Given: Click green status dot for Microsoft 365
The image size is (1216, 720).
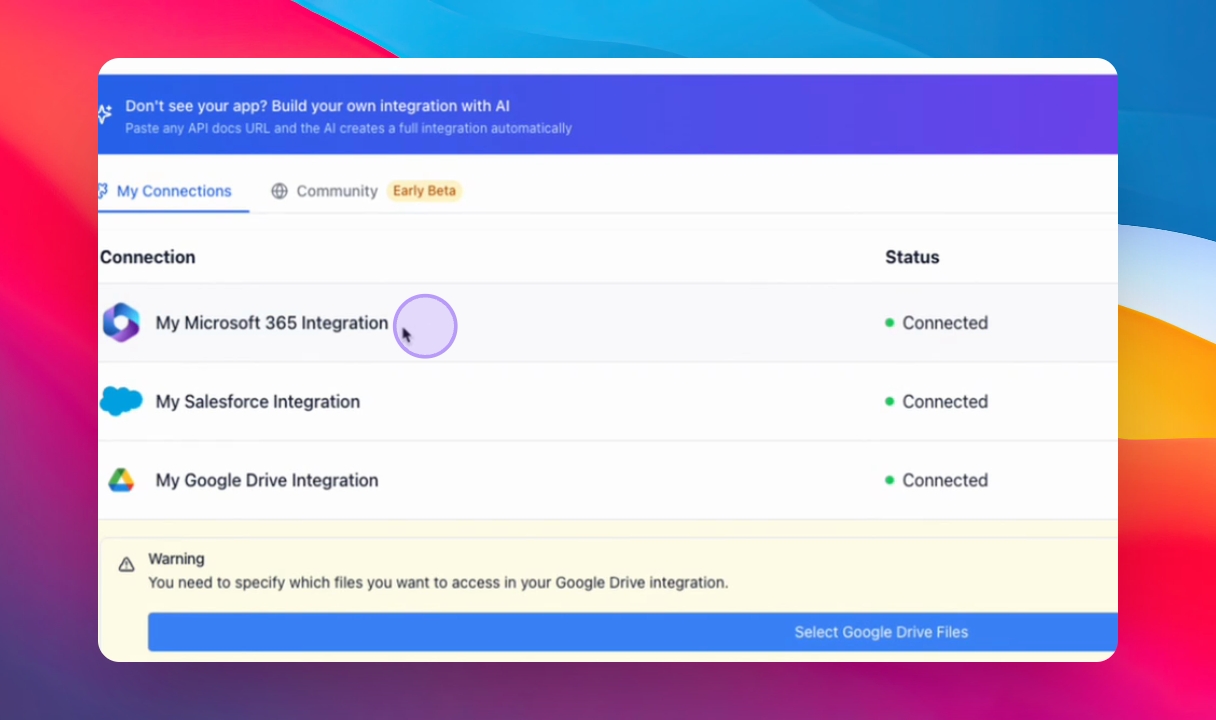Looking at the screenshot, I should pos(889,323).
